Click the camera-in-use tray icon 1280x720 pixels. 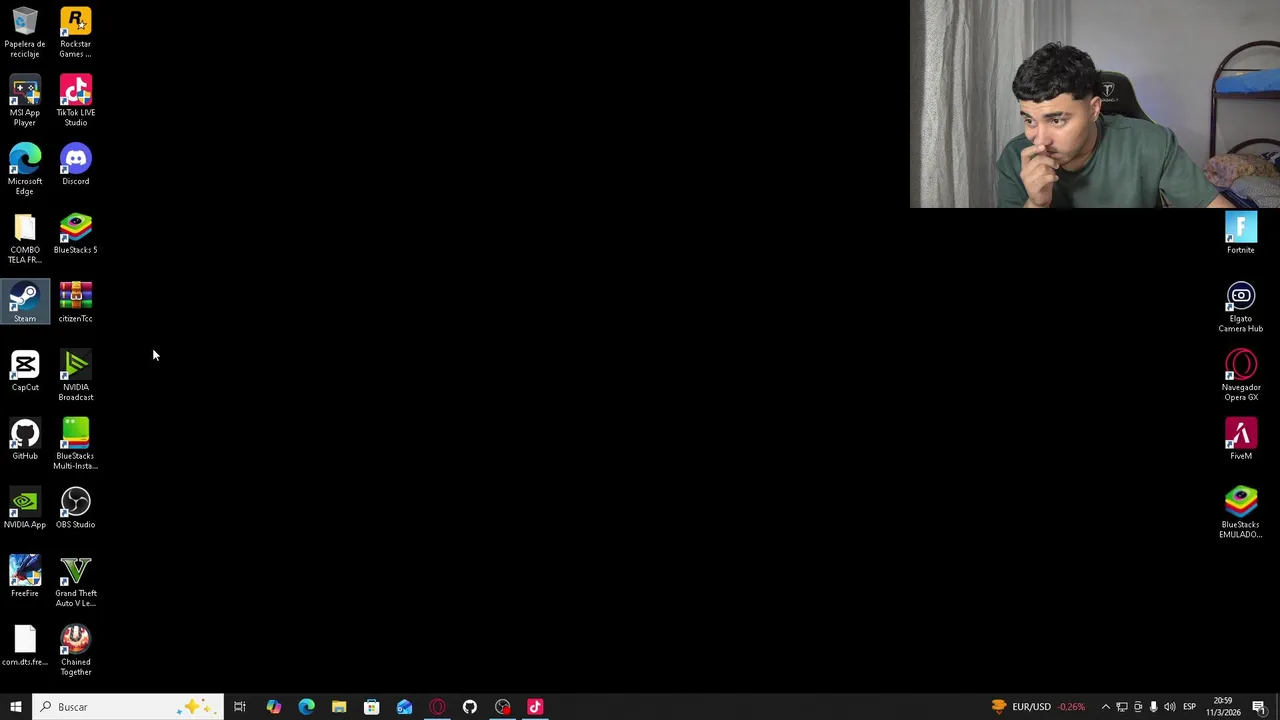click(1137, 707)
